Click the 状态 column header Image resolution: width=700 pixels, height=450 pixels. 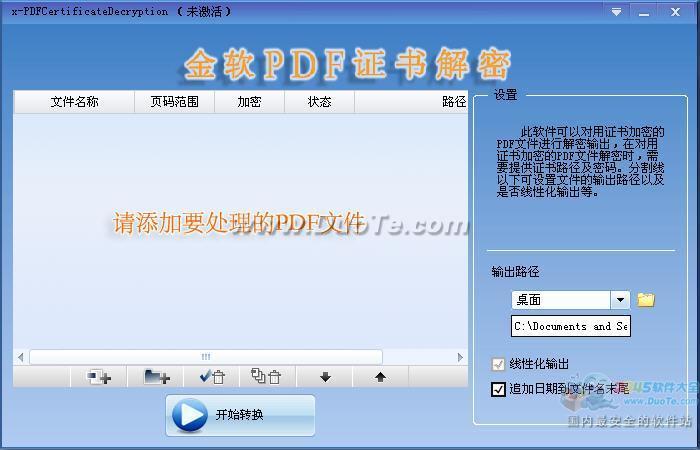click(319, 102)
